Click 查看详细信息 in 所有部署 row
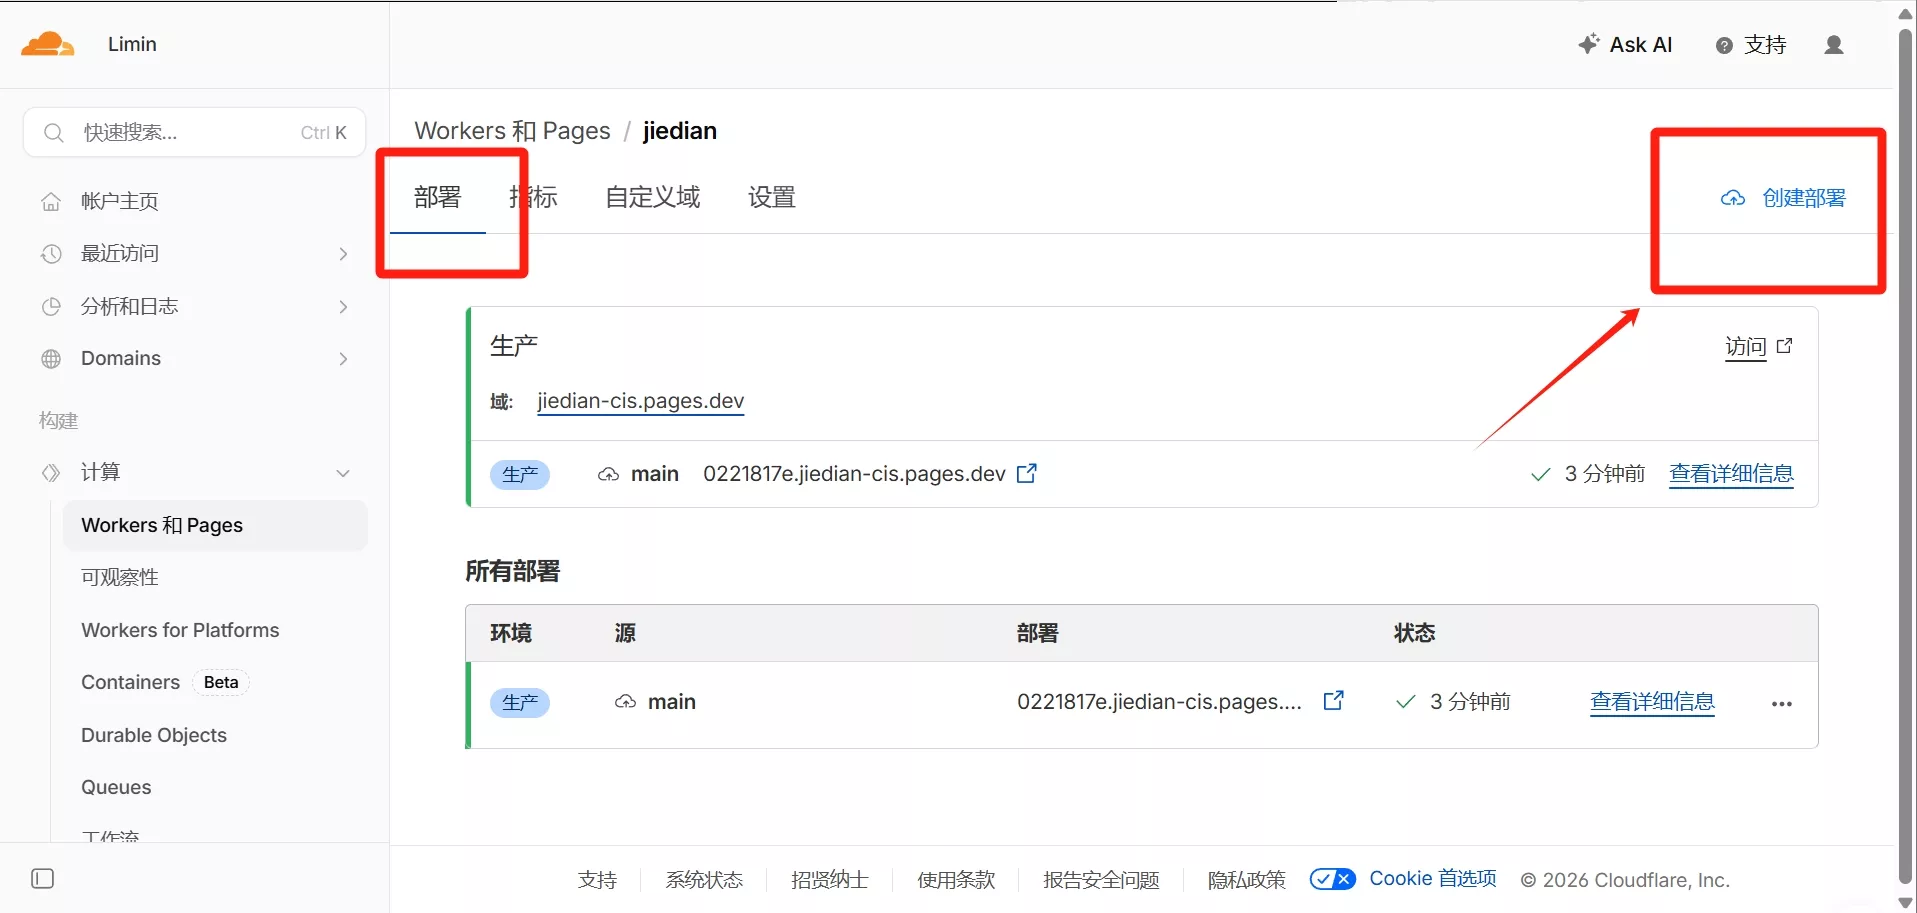Screen dimensions: 1917x913 point(1652,701)
